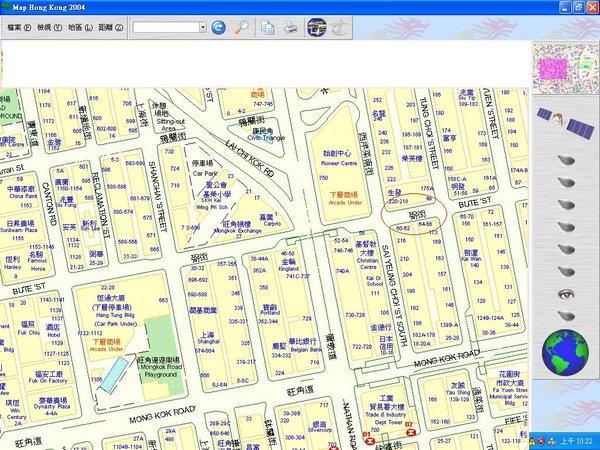Click the Fuk On Factory label
Image resolution: width=600 pixels, height=450 pixels.
click(x=47, y=381)
